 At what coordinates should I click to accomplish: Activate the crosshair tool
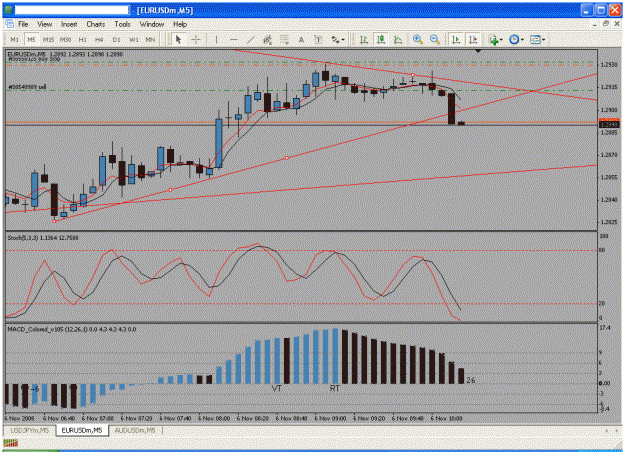click(196, 39)
